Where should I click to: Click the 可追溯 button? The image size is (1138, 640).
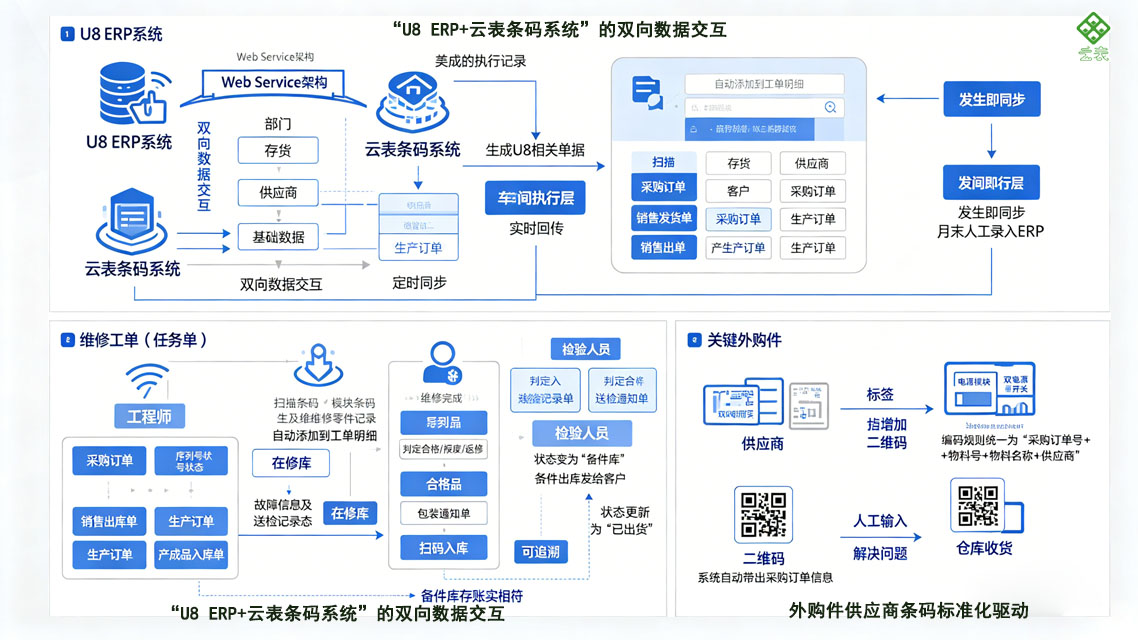click(541, 551)
